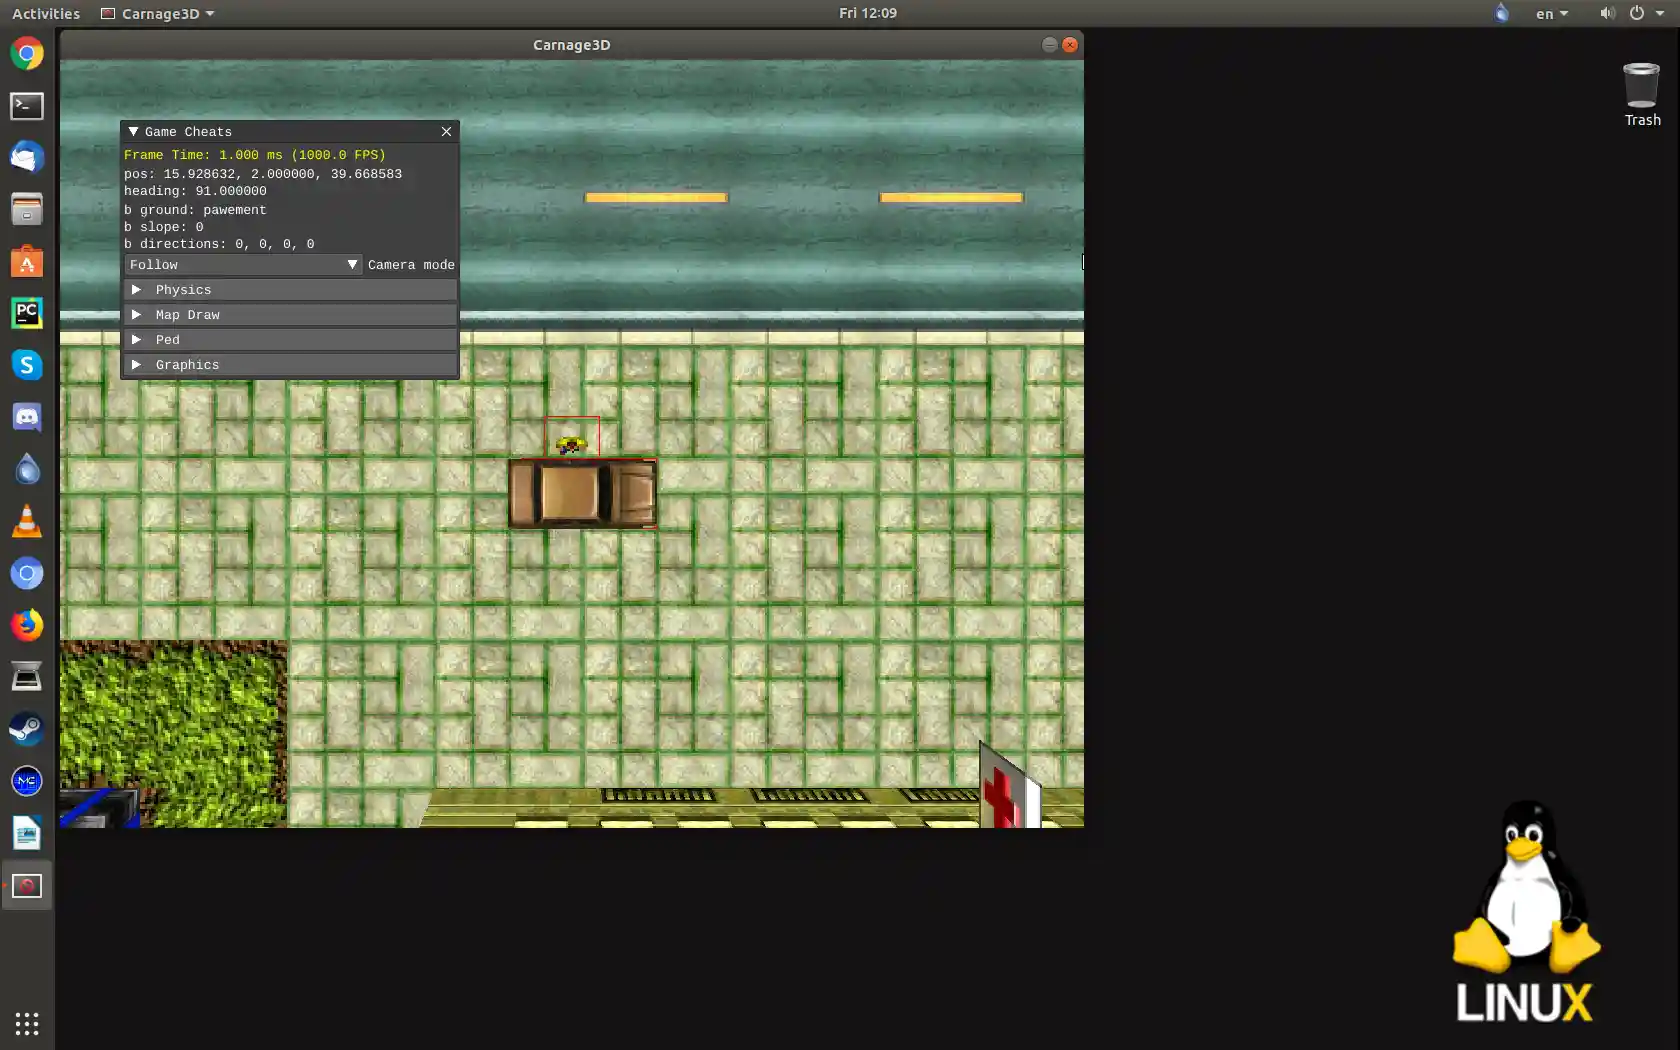Launch the Terminal from the dock
Viewport: 1680px width, 1050px height.
pyautogui.click(x=26, y=105)
